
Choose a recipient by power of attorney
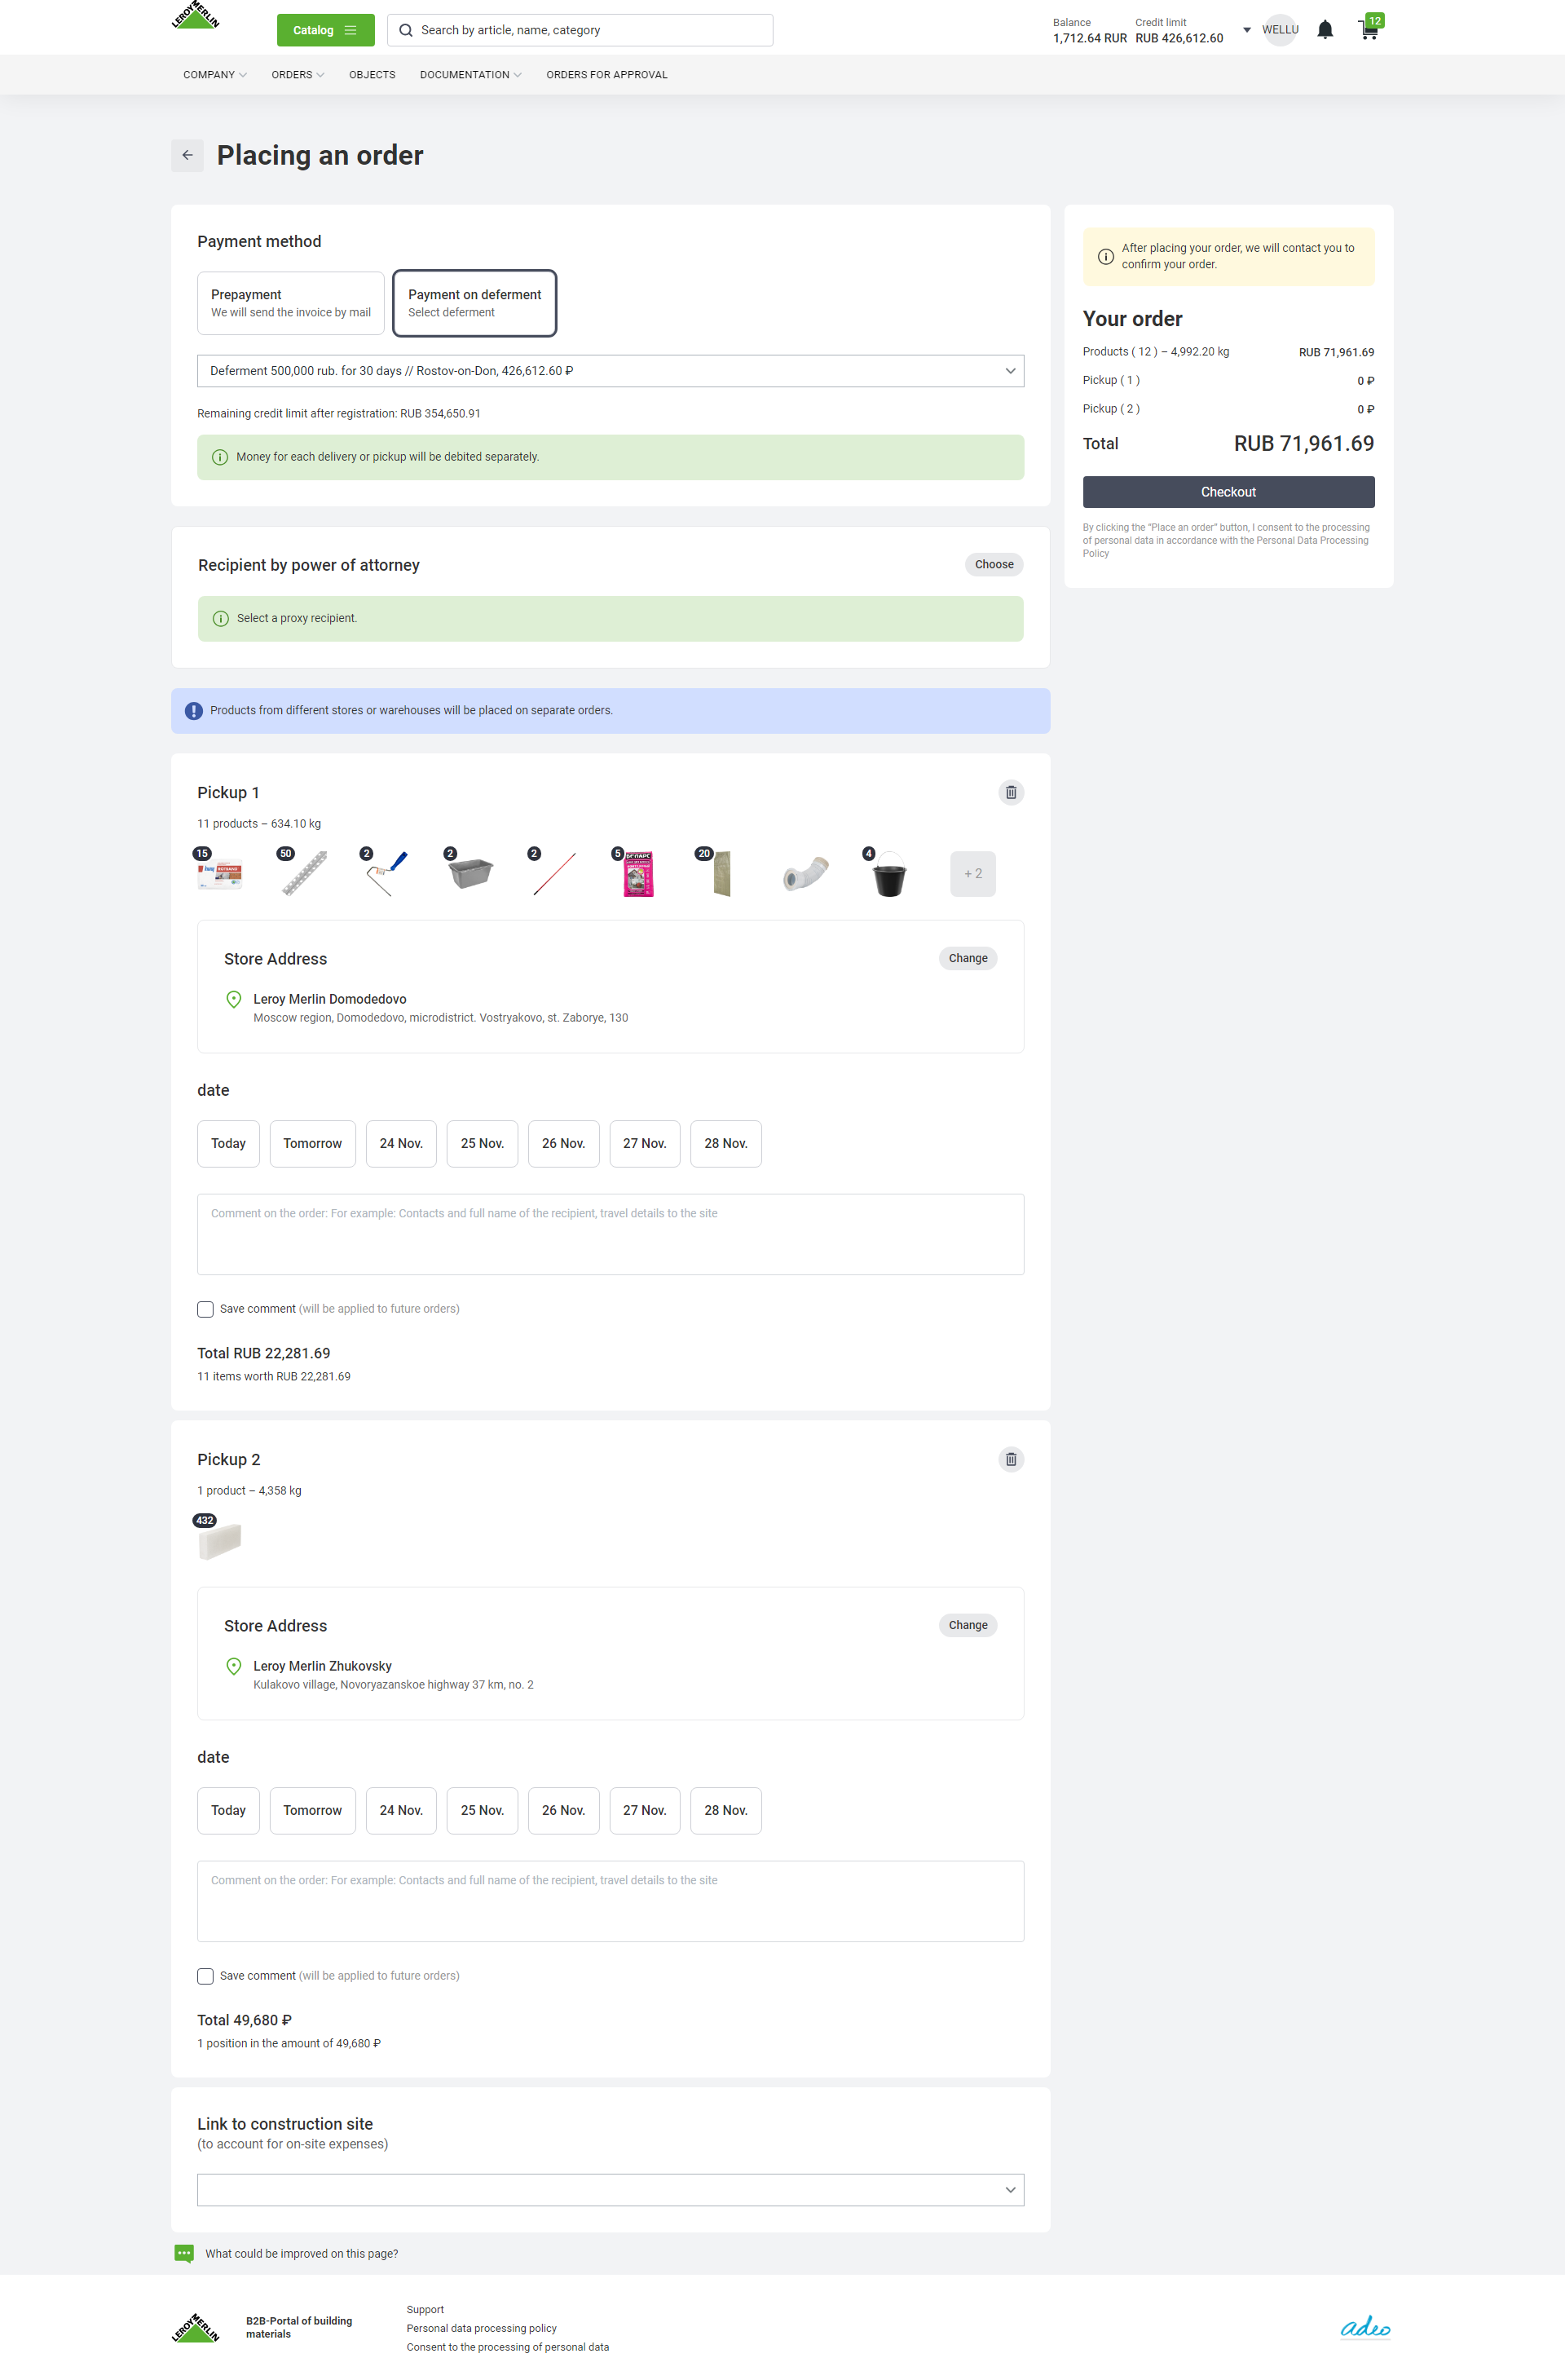[x=994, y=565]
